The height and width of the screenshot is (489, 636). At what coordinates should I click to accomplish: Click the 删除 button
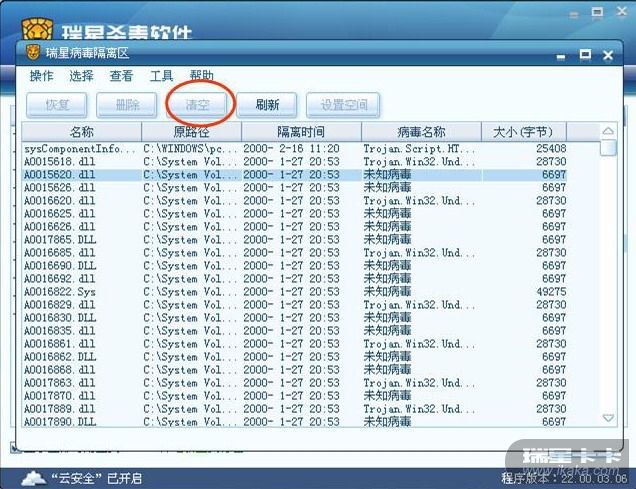tap(127, 105)
